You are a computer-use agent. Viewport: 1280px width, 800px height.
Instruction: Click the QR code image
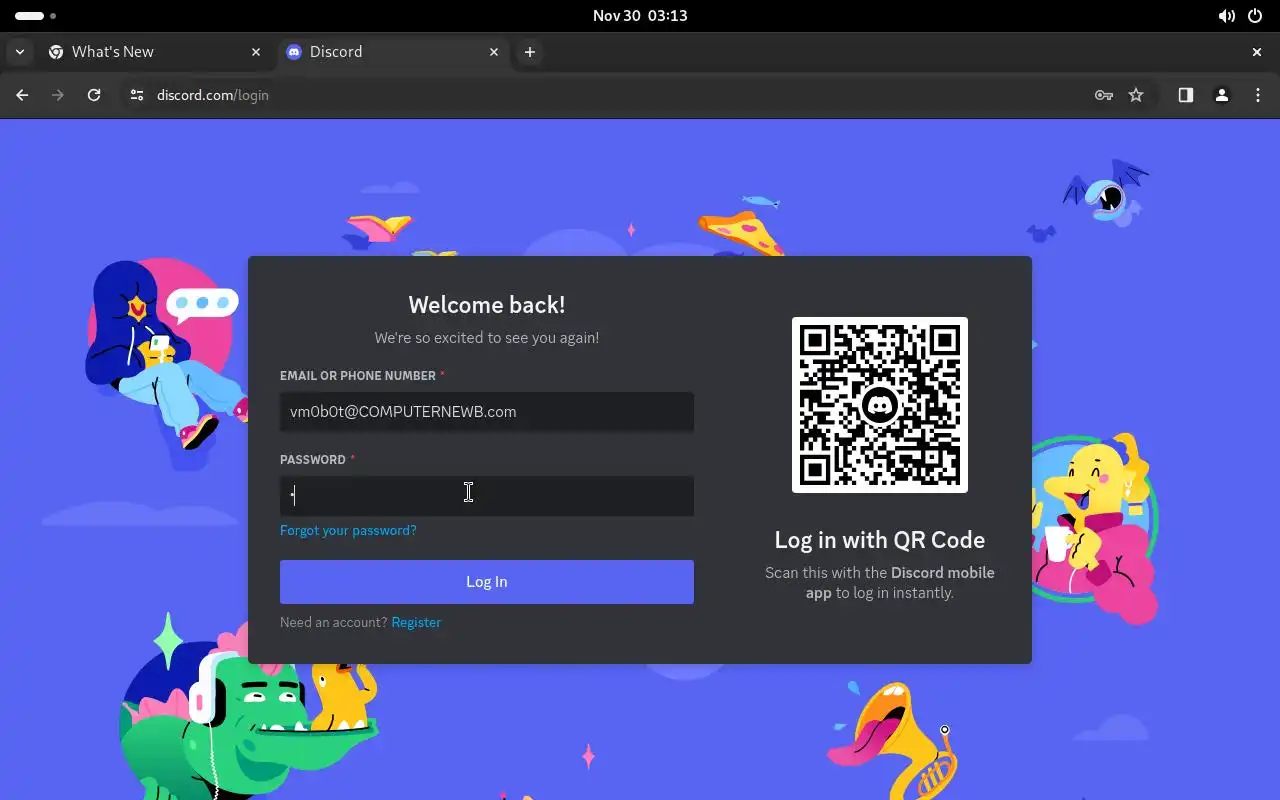click(x=880, y=405)
